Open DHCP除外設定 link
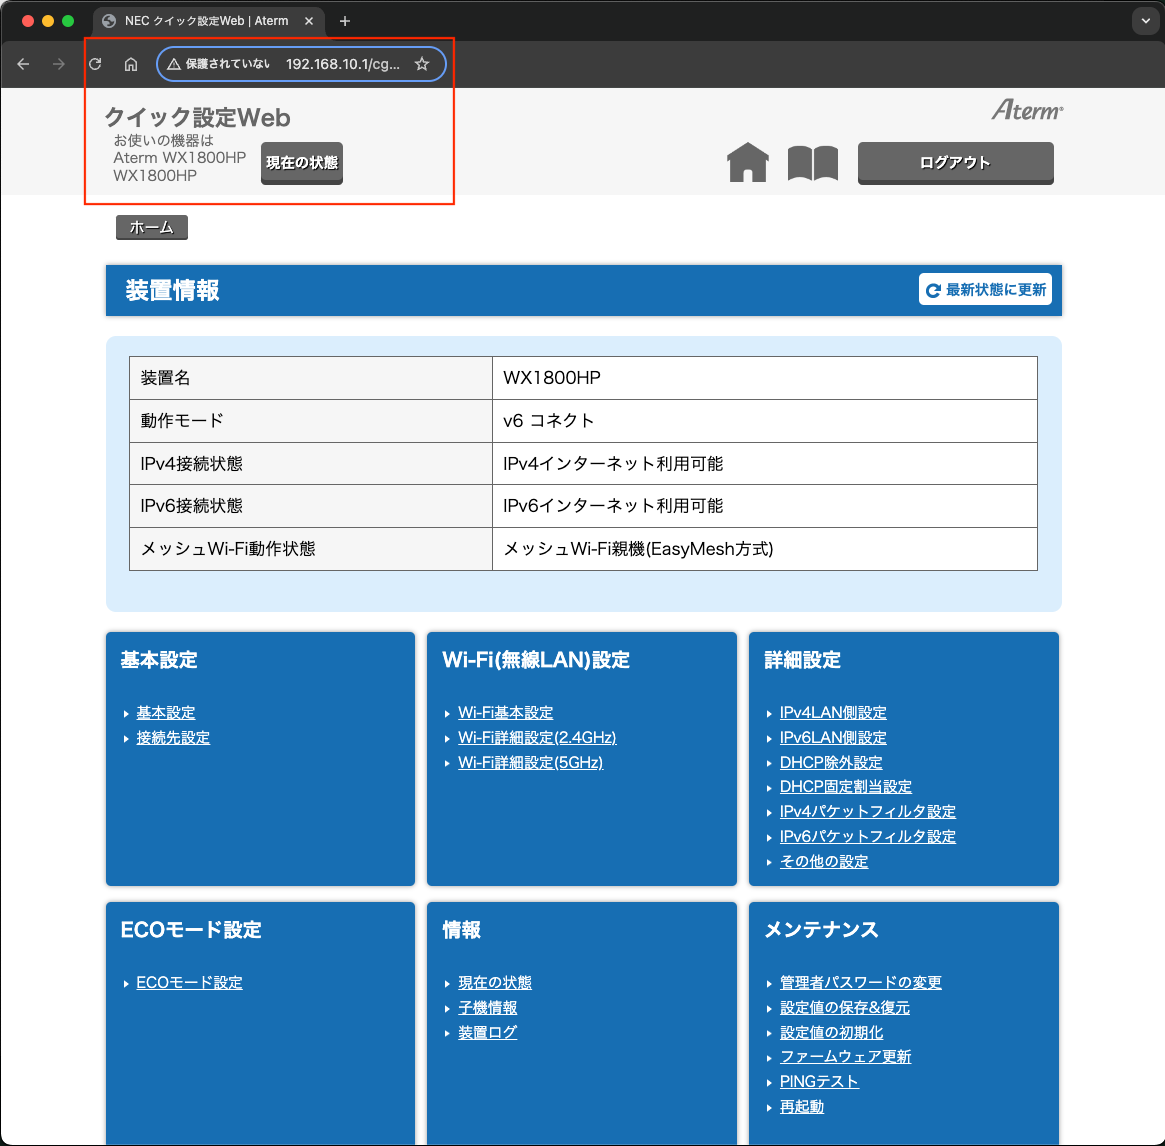This screenshot has height=1146, width=1165. pyautogui.click(x=831, y=763)
